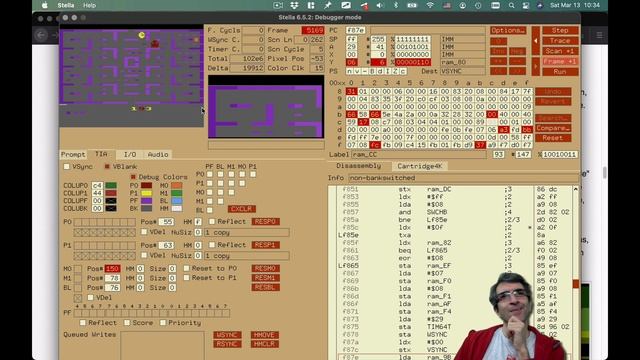The image size is (640, 360).
Task: Toggle the VBlank checkbox
Action: (107, 167)
